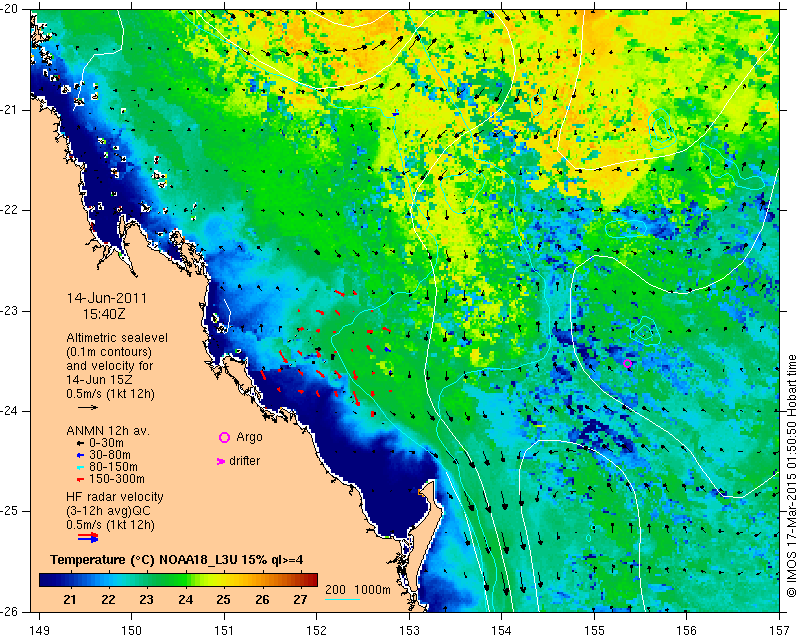Click the "30-80m" depth label
800x640 pixels.
[x=110, y=455]
